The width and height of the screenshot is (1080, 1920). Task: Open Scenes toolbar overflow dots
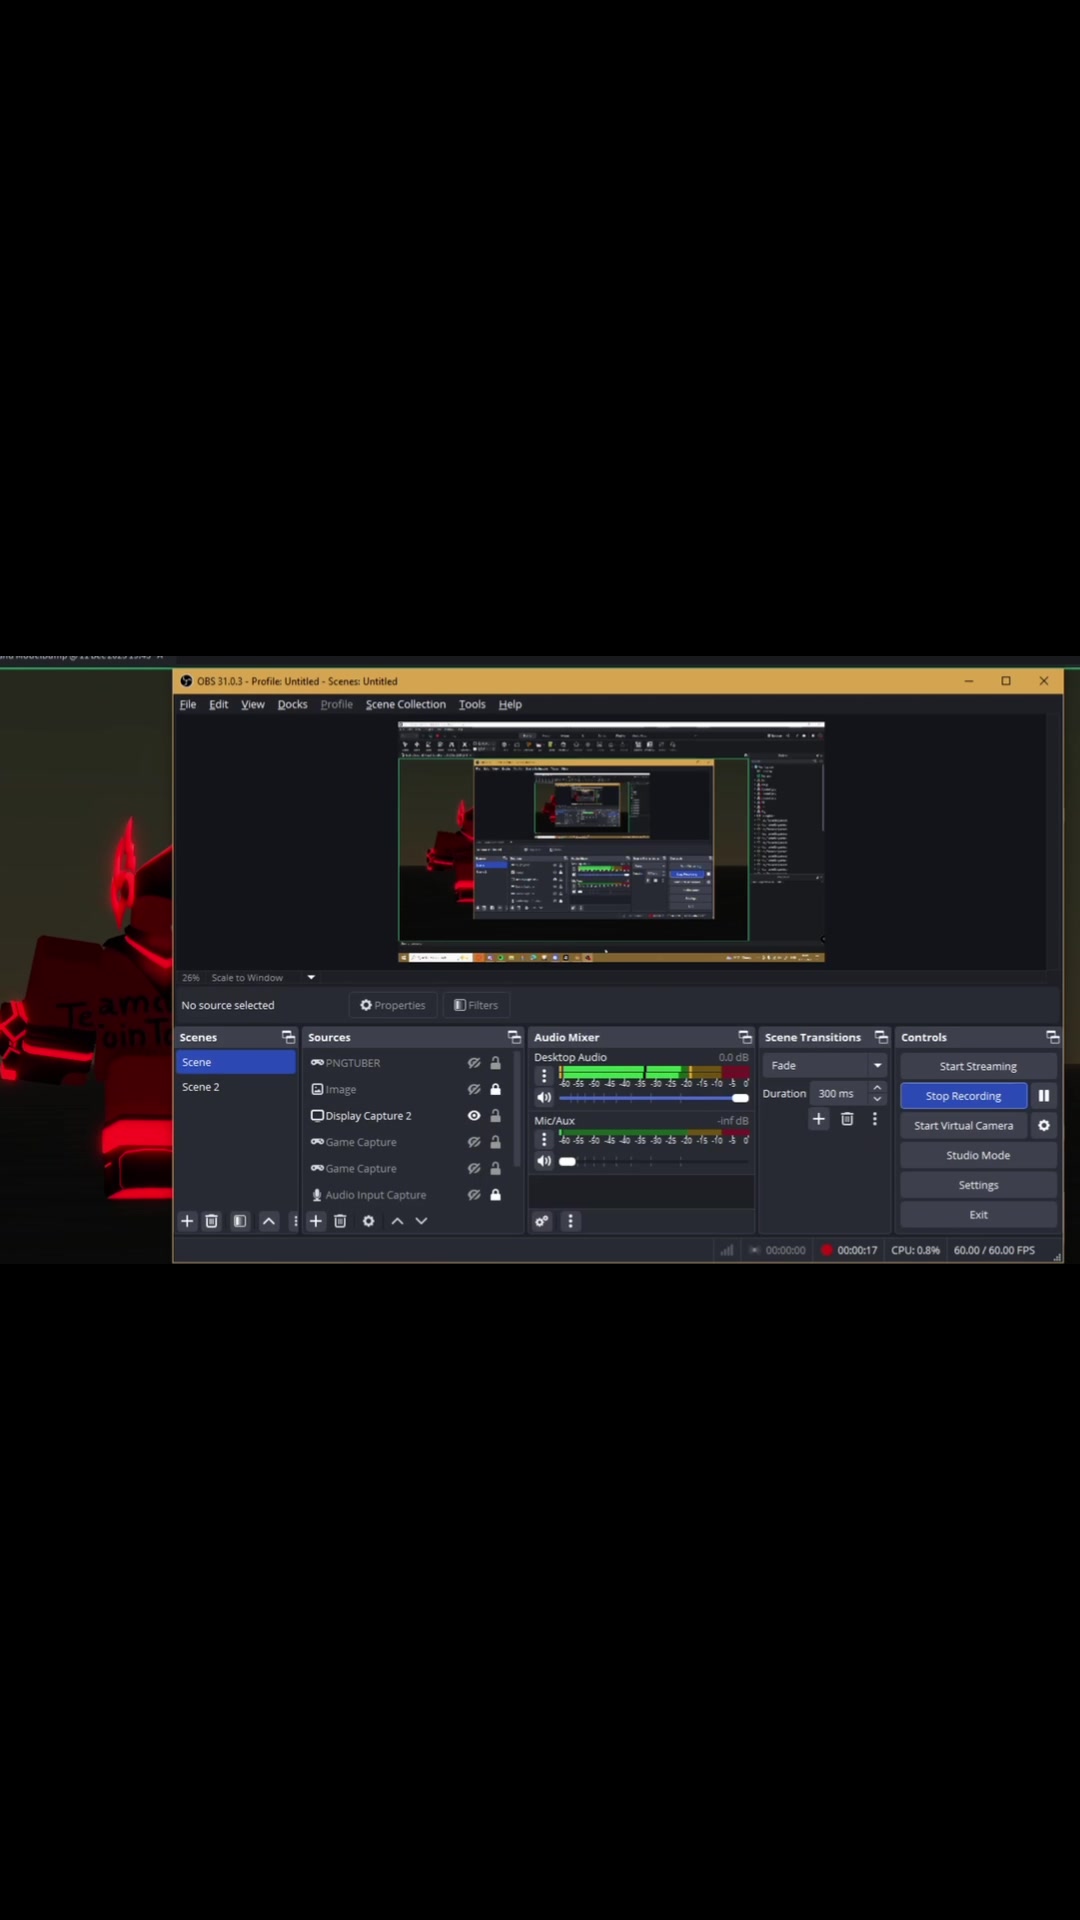click(x=294, y=1221)
